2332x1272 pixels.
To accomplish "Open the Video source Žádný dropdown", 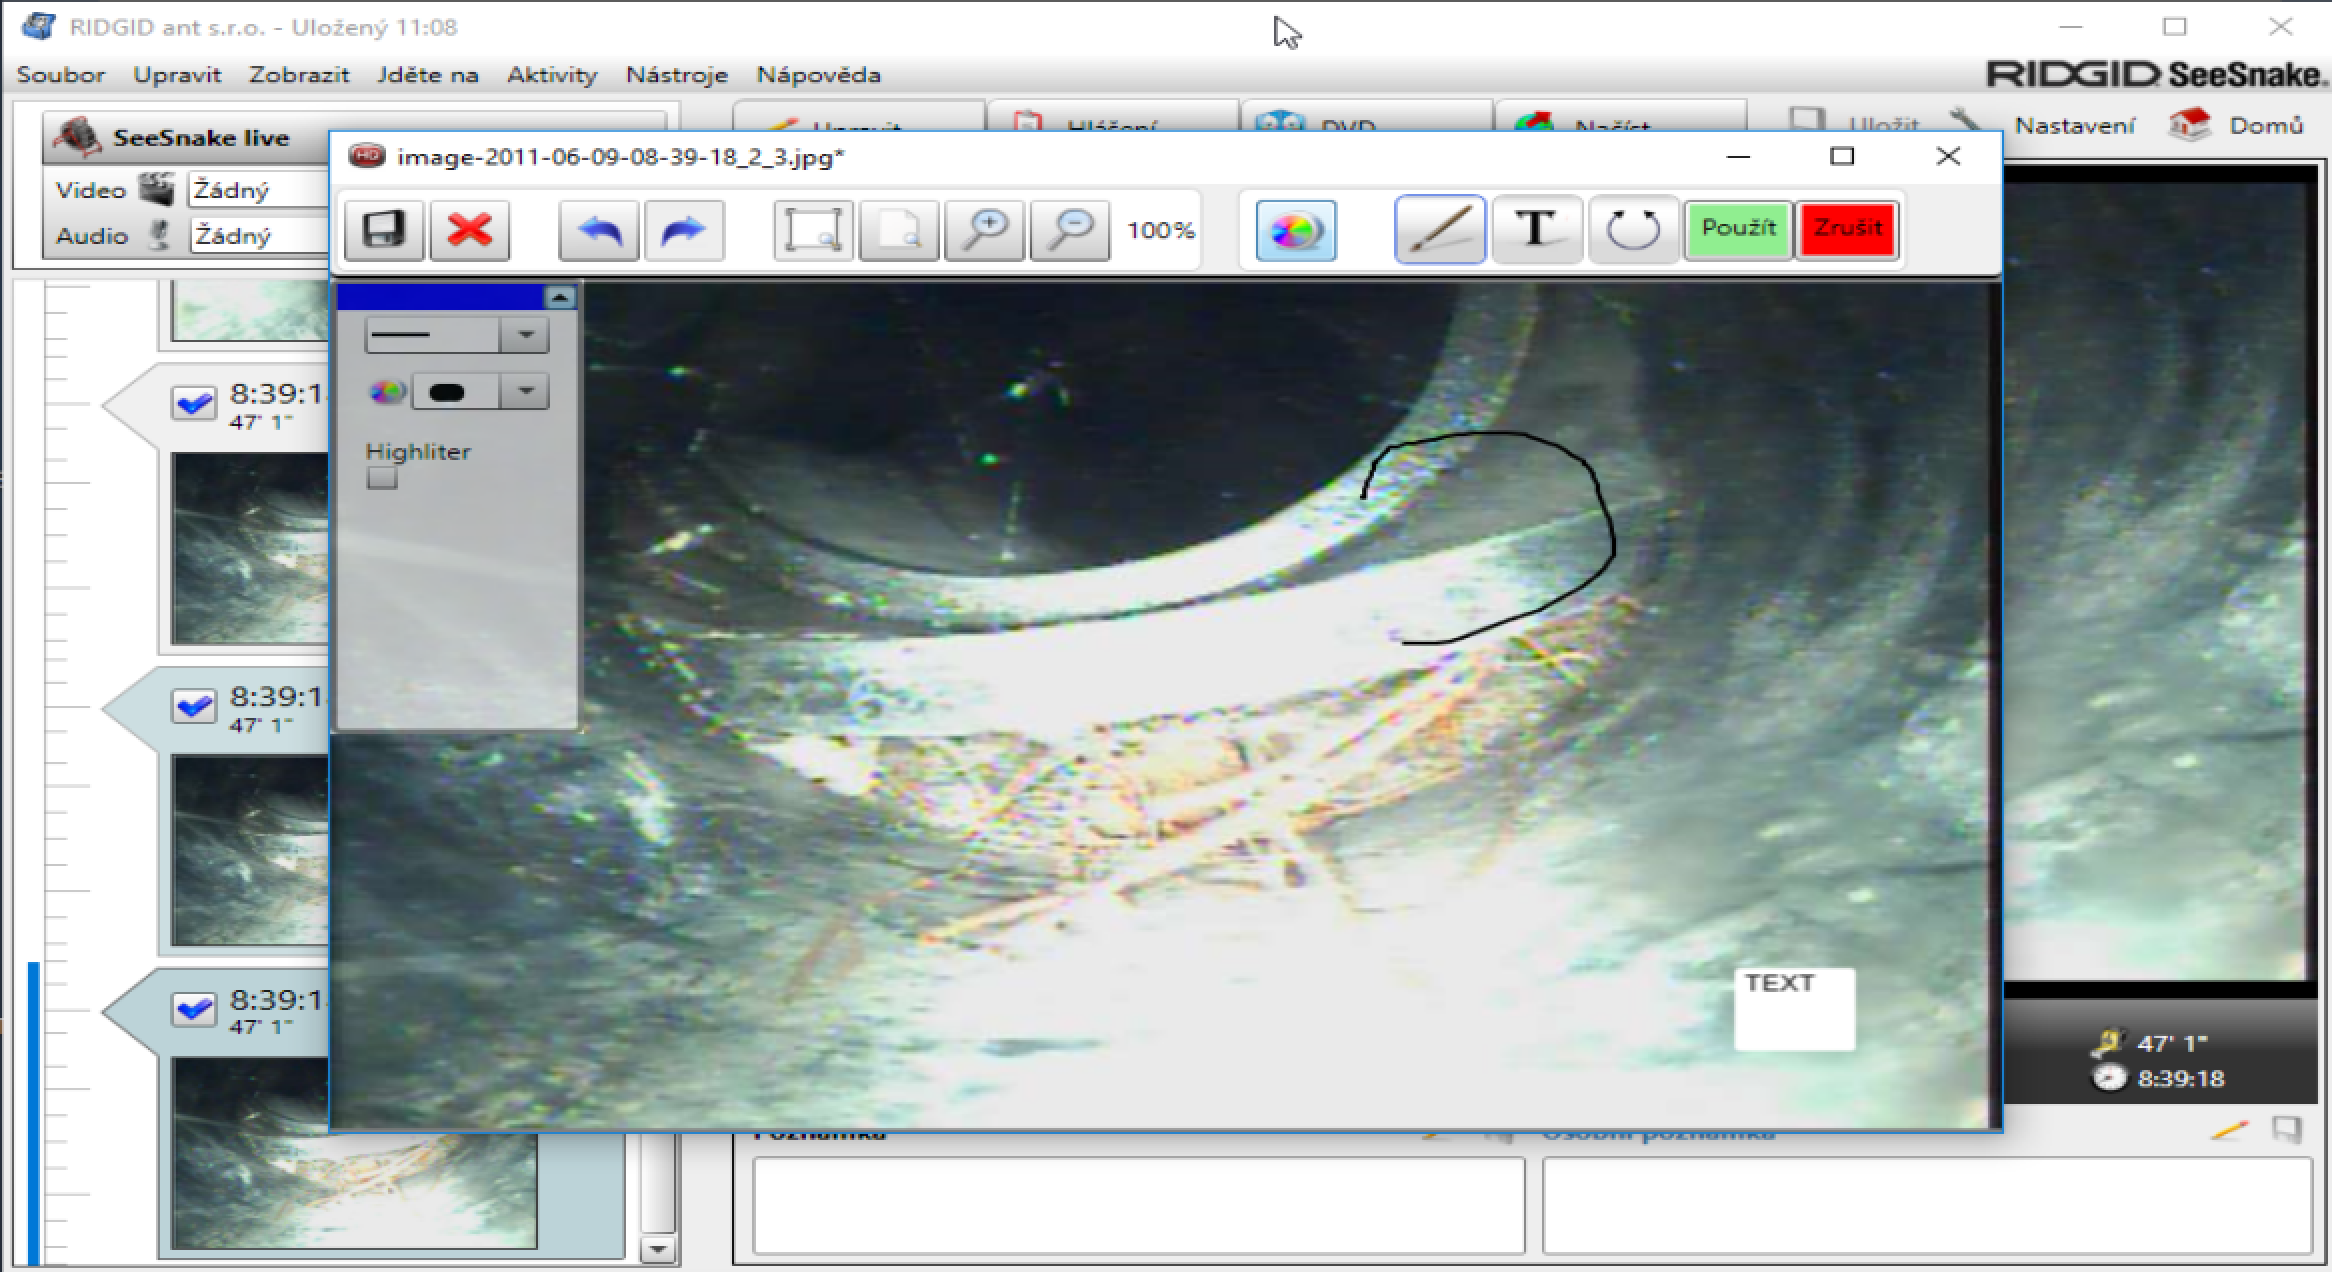I will (258, 190).
